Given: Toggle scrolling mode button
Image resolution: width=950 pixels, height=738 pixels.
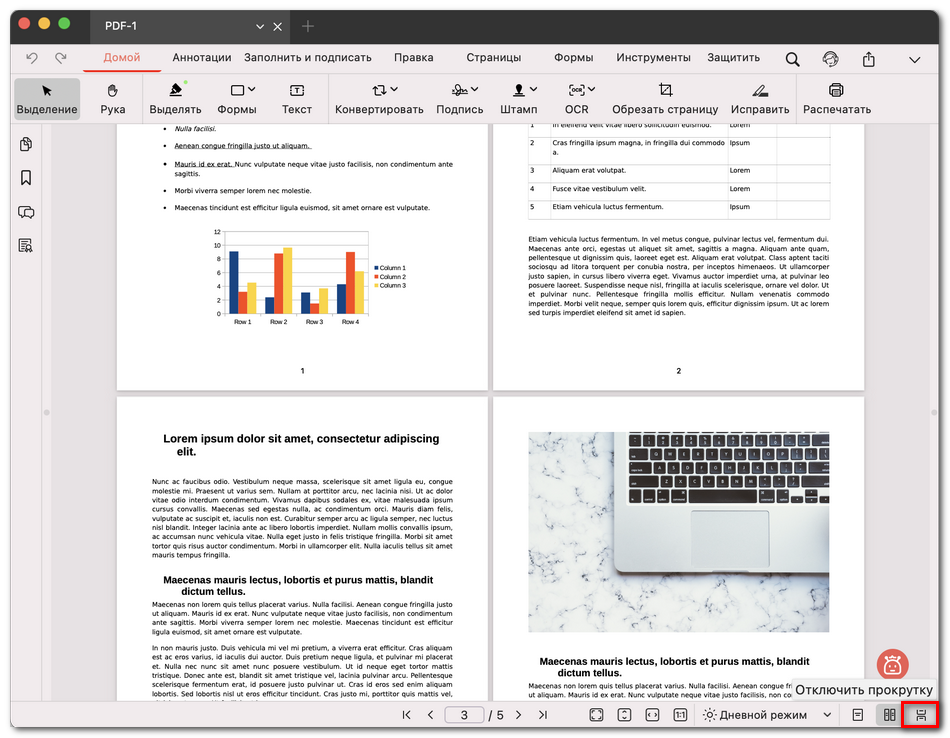Looking at the screenshot, I should point(920,715).
